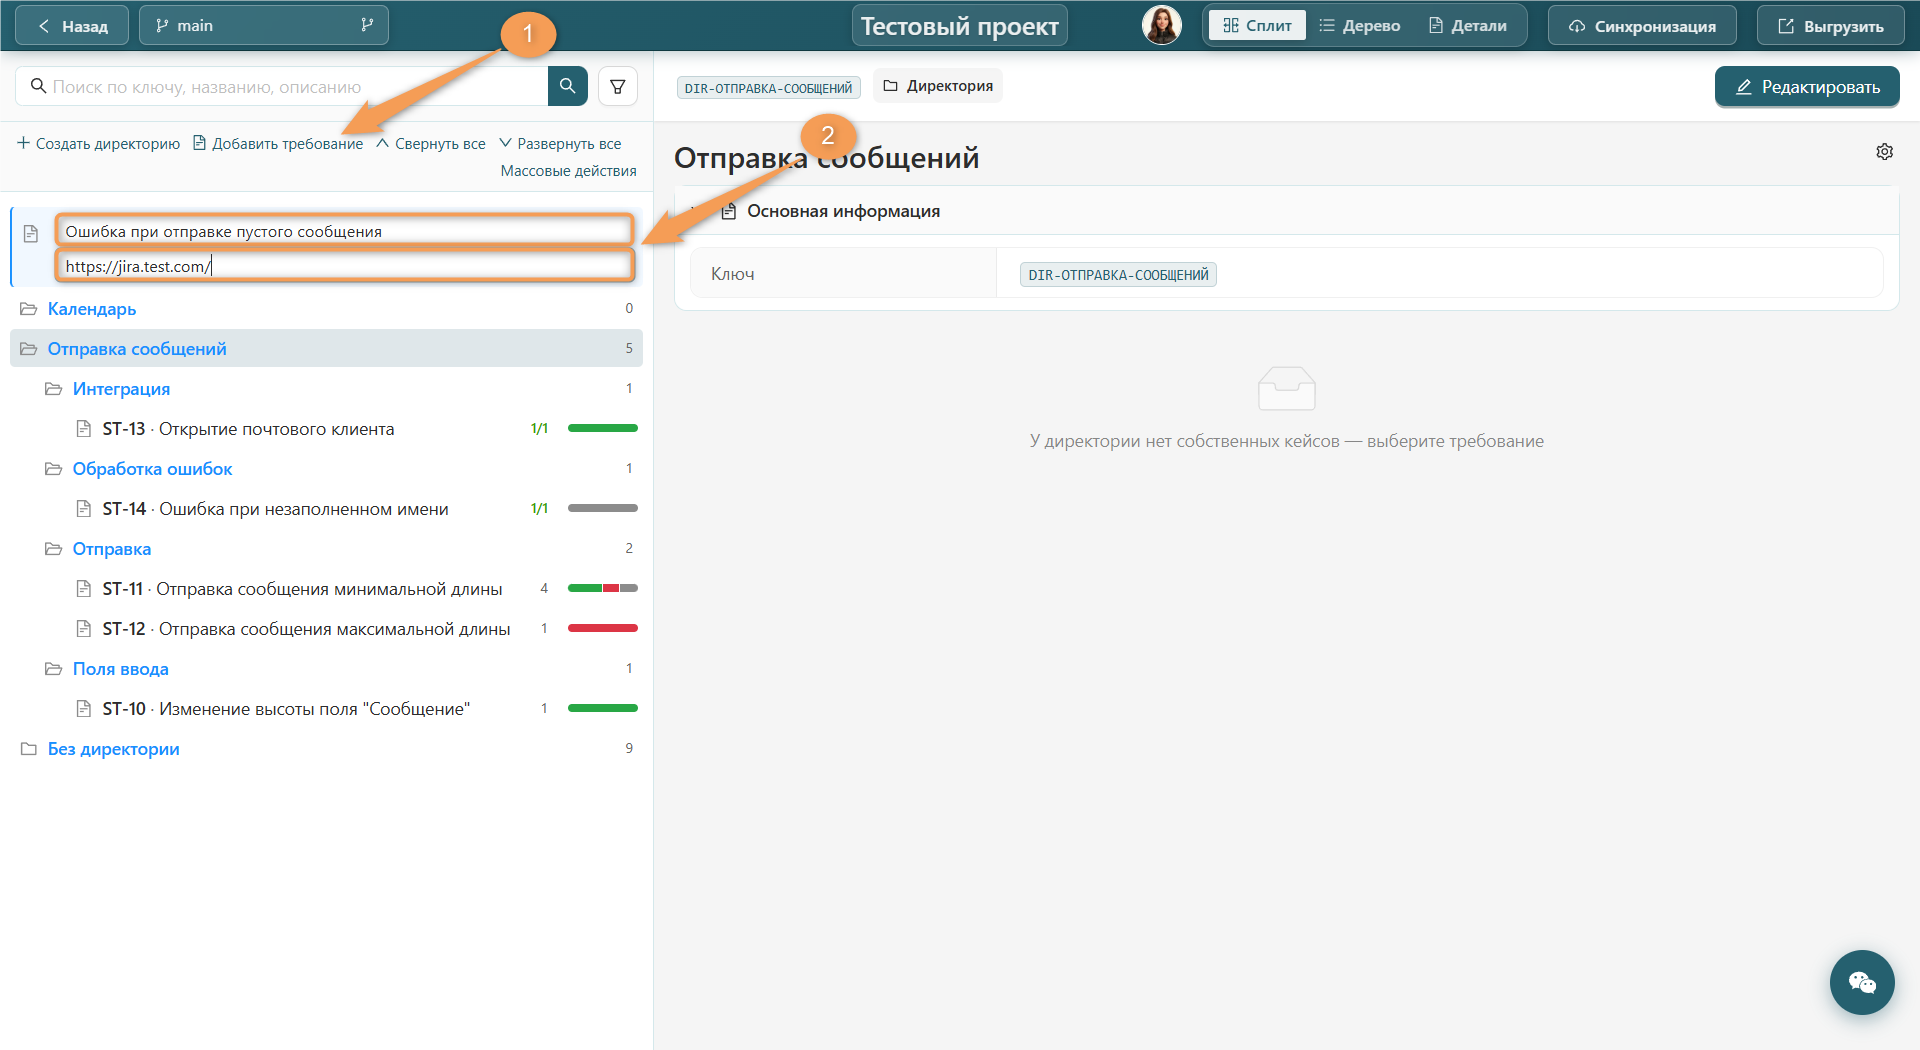Select ST-13 Открытие почтового клиента requirement
Image resolution: width=1920 pixels, height=1050 pixels.
pyautogui.click(x=326, y=429)
